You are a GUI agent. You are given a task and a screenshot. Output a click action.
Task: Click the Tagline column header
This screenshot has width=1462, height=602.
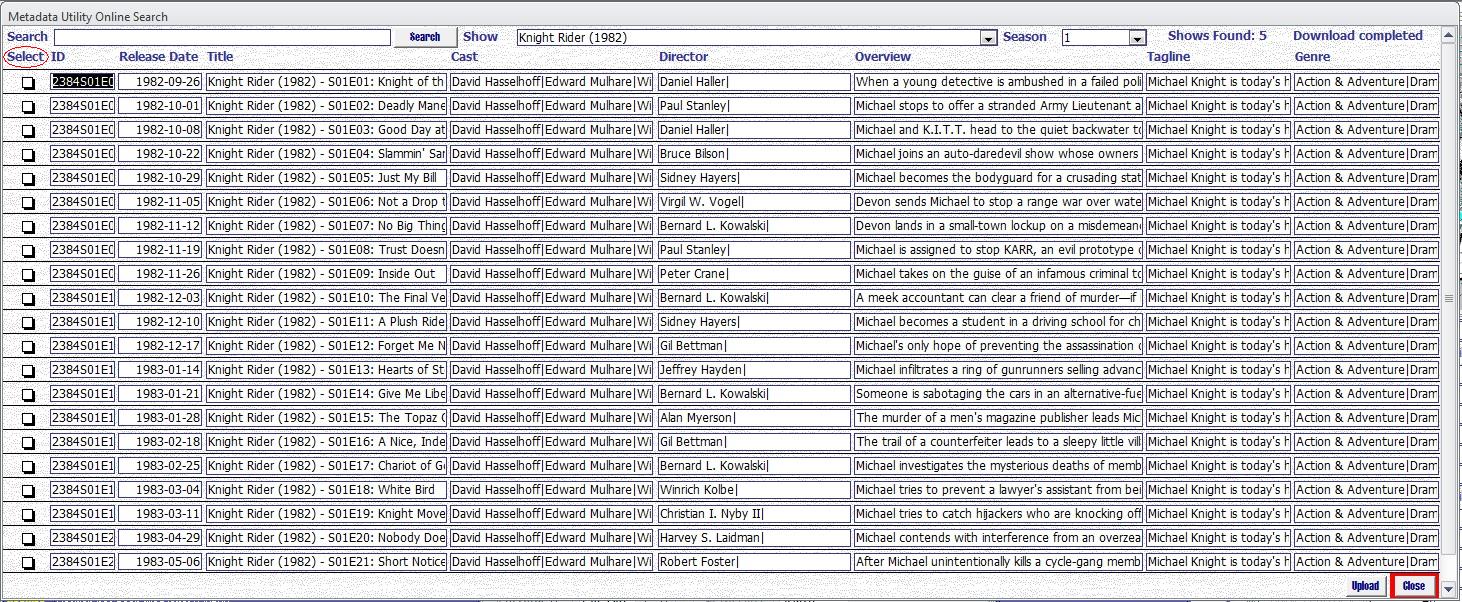(x=1168, y=57)
